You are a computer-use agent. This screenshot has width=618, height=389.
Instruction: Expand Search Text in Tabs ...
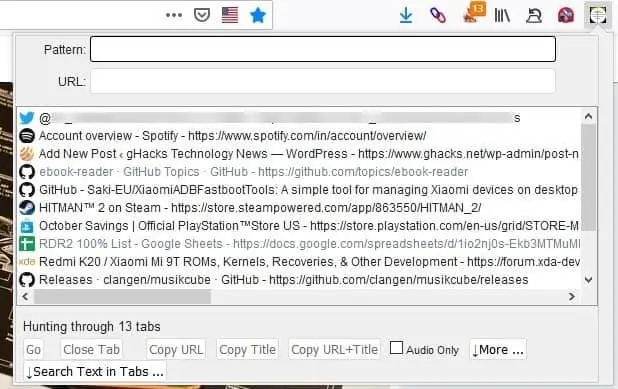[x=95, y=371]
